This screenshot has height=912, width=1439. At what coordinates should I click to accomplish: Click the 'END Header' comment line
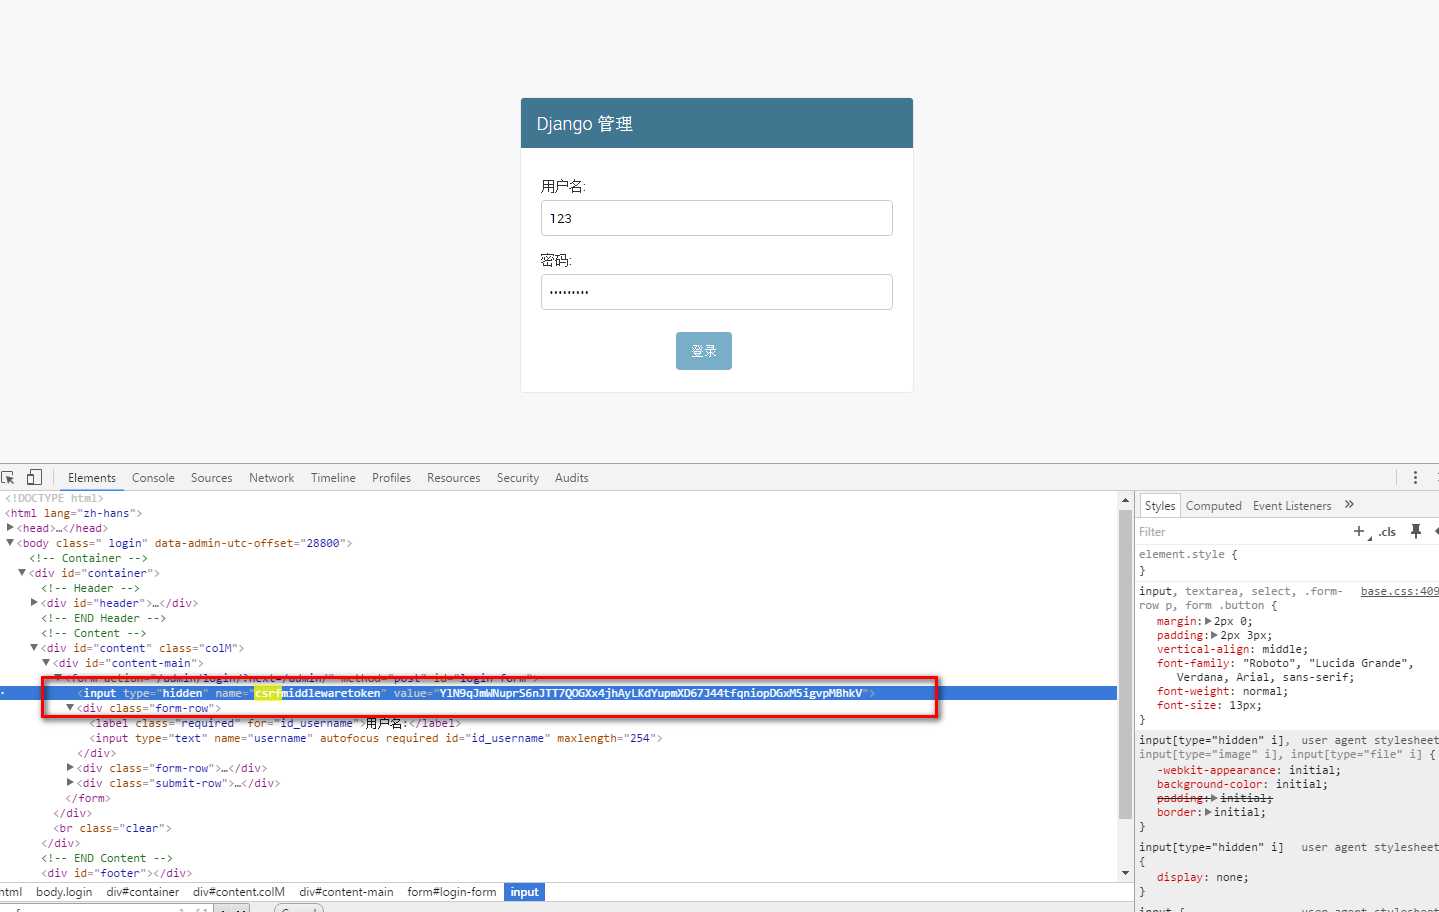(x=104, y=618)
